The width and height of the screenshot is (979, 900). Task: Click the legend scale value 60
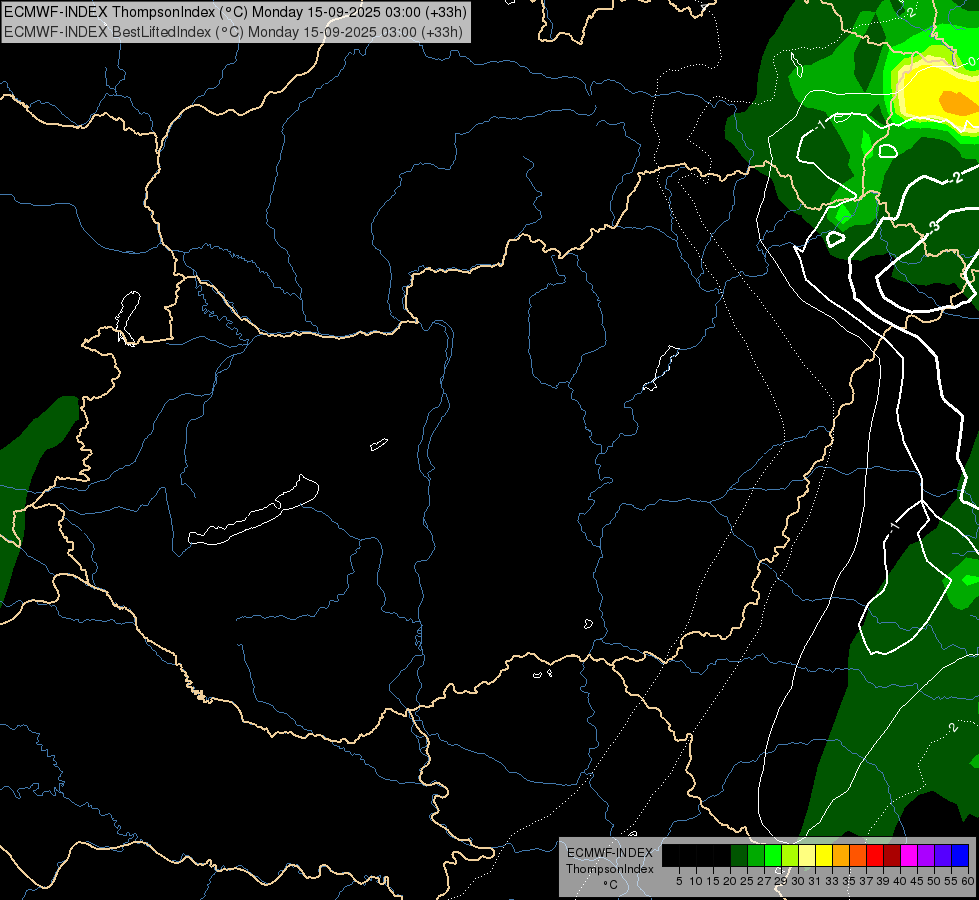967,881
